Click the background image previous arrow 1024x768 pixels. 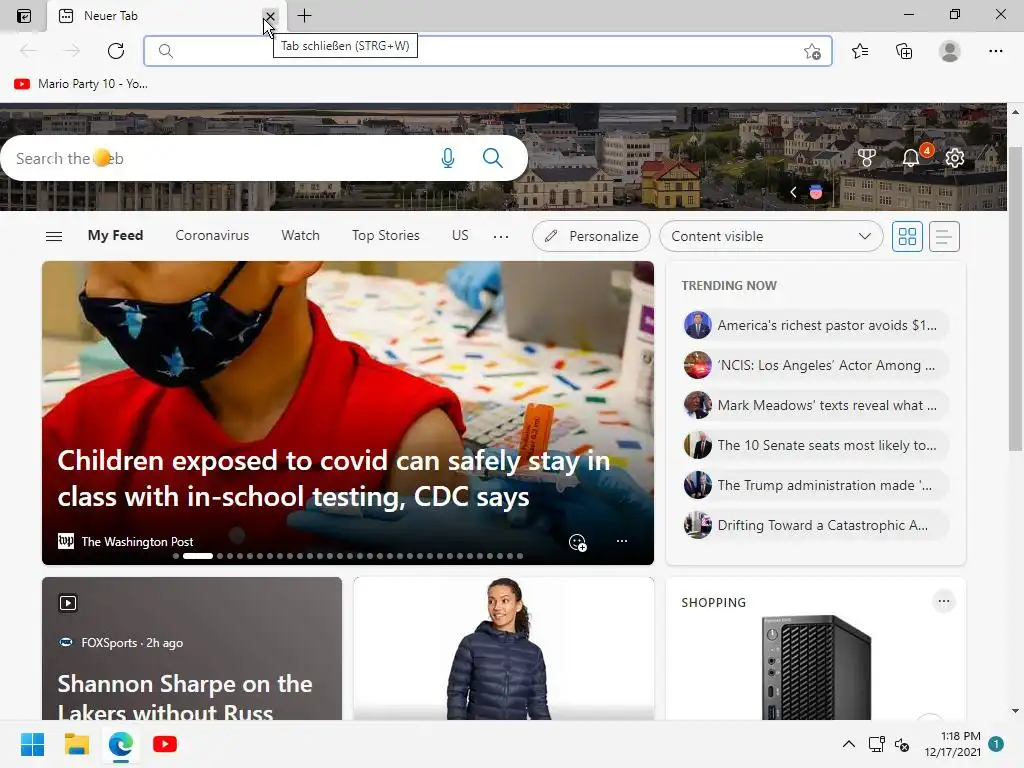coord(793,192)
